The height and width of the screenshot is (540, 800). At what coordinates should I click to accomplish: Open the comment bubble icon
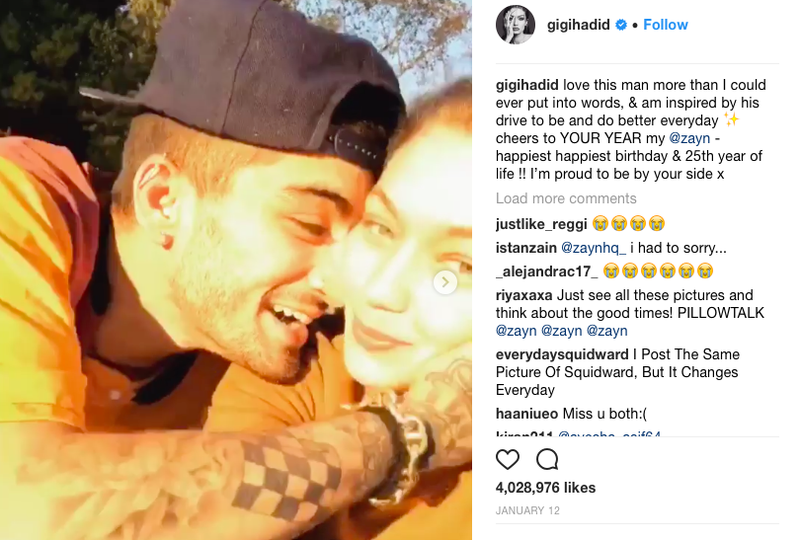[547, 459]
